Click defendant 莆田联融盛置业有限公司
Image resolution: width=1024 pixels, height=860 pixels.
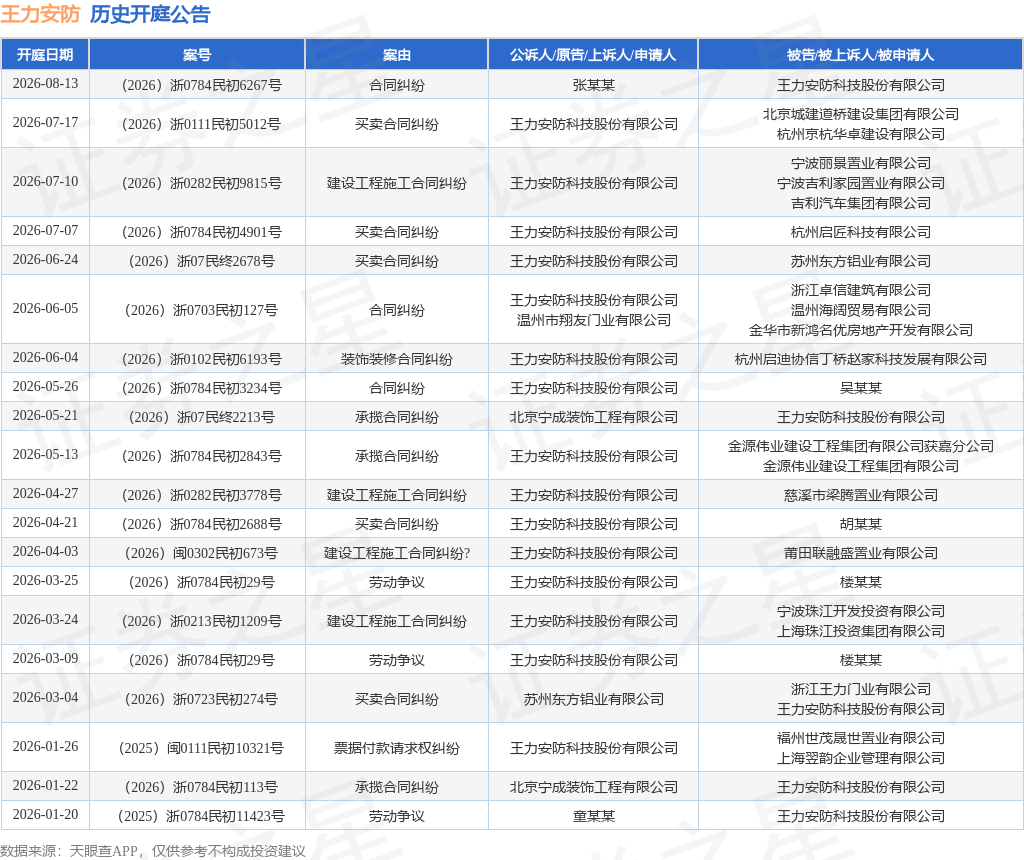(x=861, y=553)
